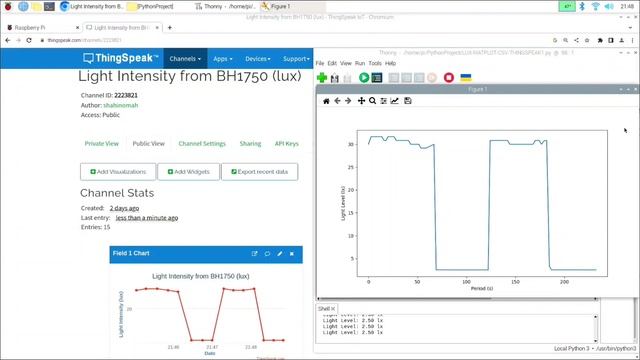
Task: Click the Chromium address bar URL
Action: click(x=84, y=40)
